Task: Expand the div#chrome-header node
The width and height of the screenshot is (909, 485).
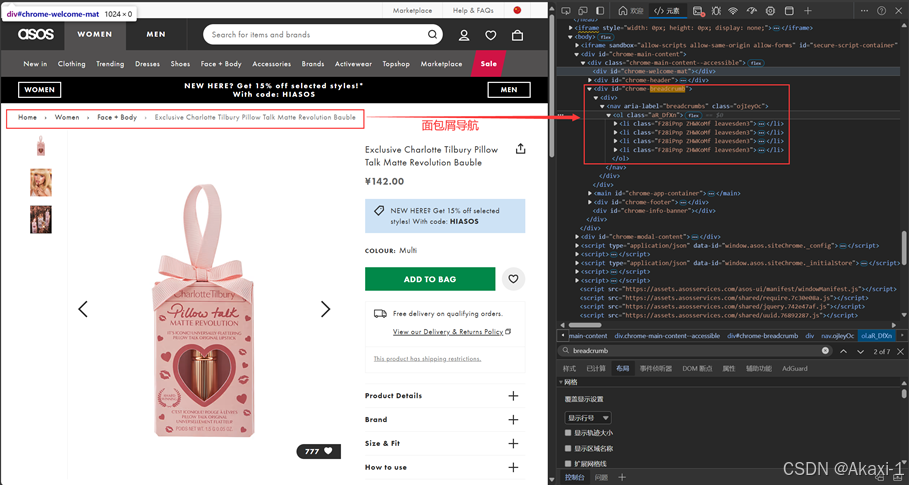Action: tap(590, 80)
